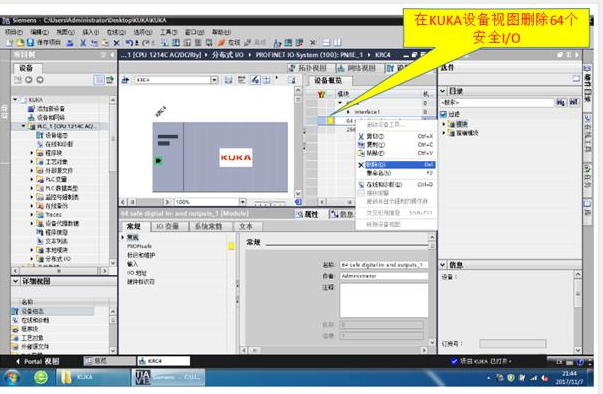The image size is (603, 394).
Task: Switch to the IO variables tab
Action: [168, 226]
